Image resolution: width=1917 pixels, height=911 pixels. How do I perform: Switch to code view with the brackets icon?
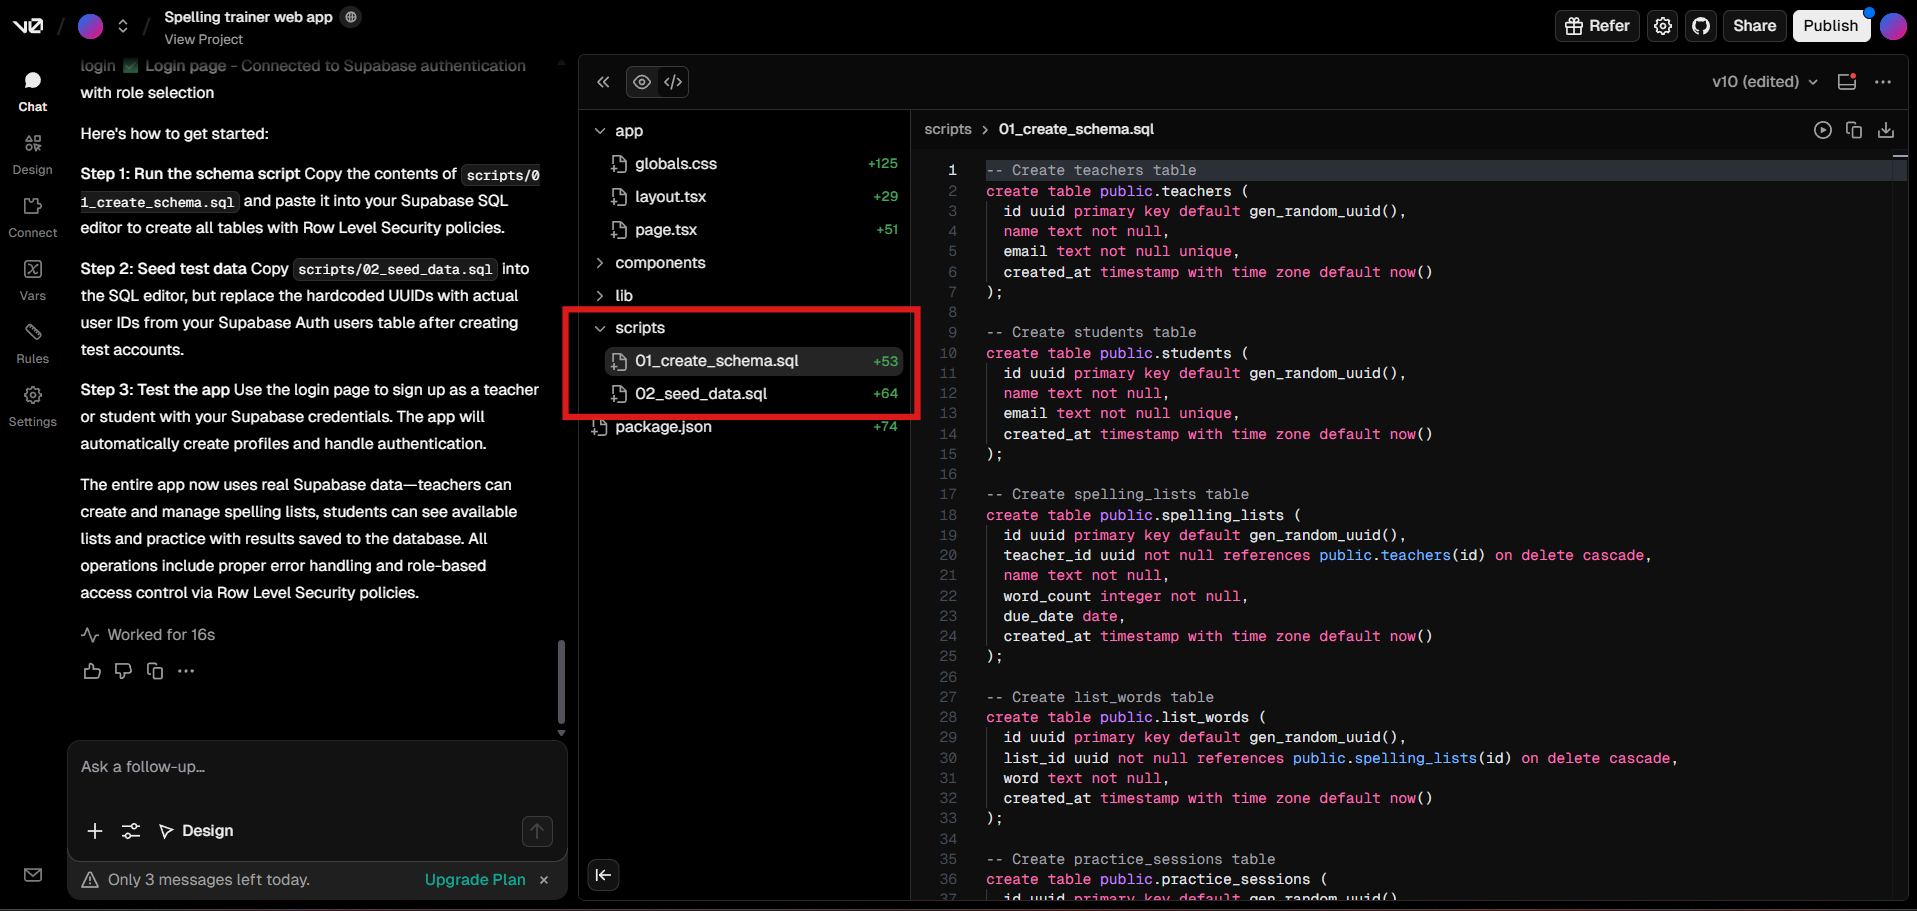[x=673, y=82]
